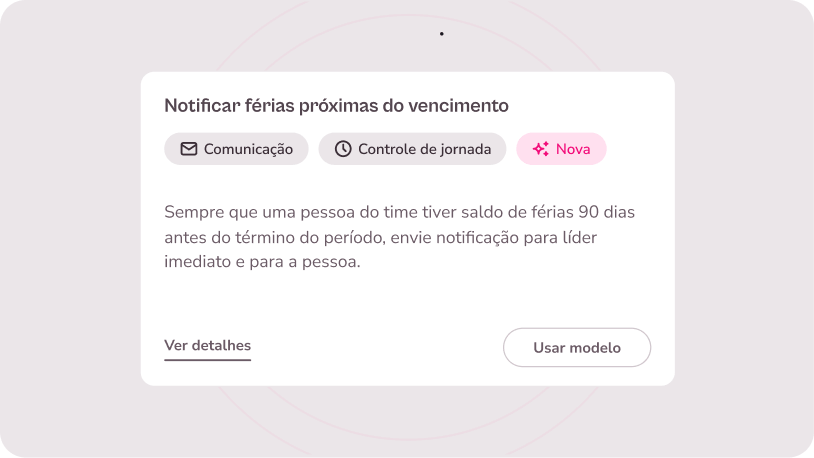Screen dimensions: 814x458
Task: Click the description line starting with Sempre
Action: (400, 212)
